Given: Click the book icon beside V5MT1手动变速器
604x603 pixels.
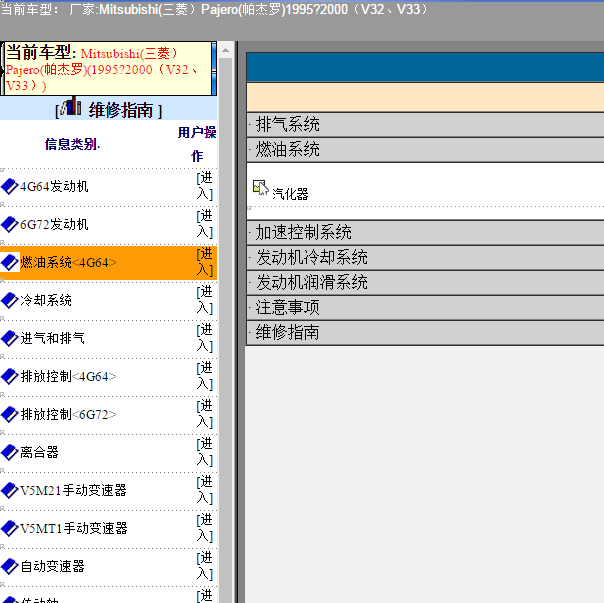Looking at the screenshot, I should coord(10,529).
